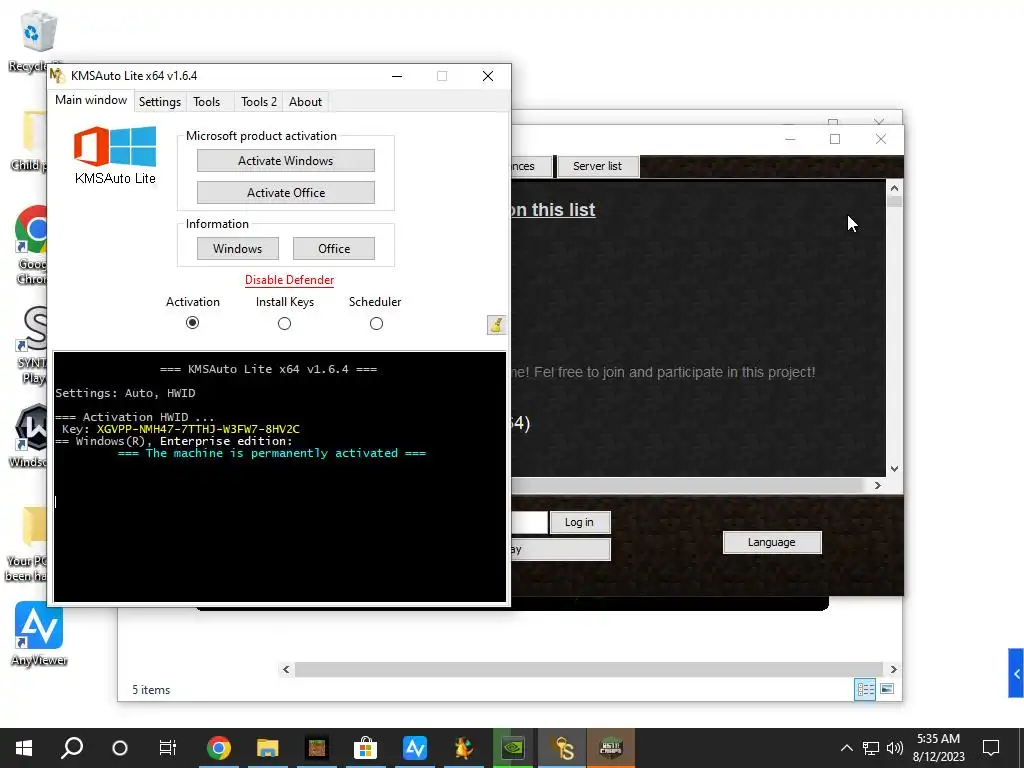The height and width of the screenshot is (768, 1024).
Task: Open Windows information button
Action: coord(238,249)
